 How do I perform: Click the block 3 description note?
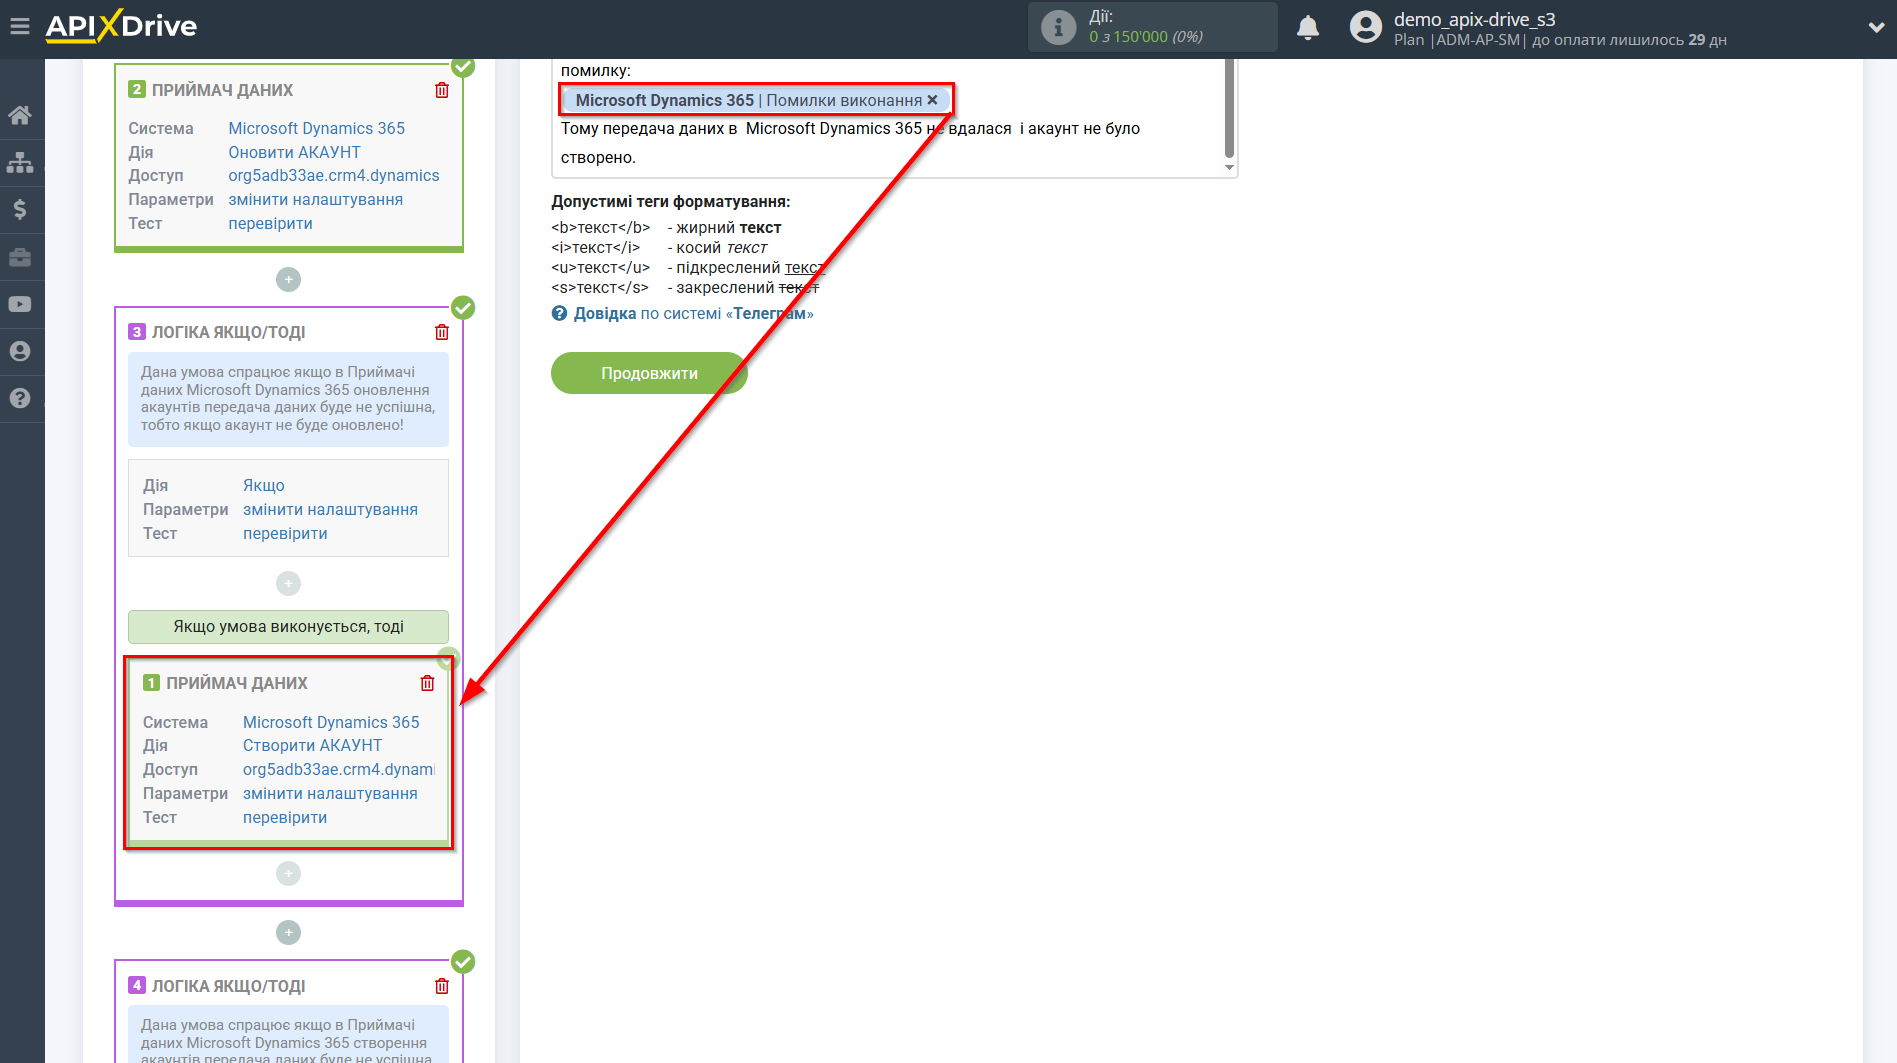(x=288, y=398)
